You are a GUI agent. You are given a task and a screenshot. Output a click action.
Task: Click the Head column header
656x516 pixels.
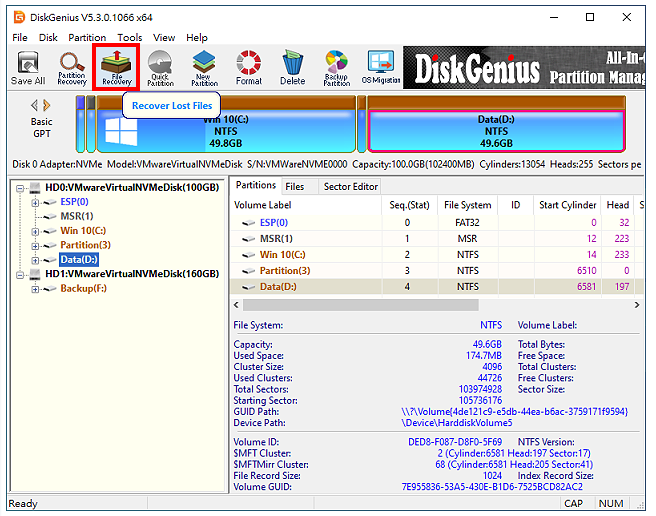618,205
